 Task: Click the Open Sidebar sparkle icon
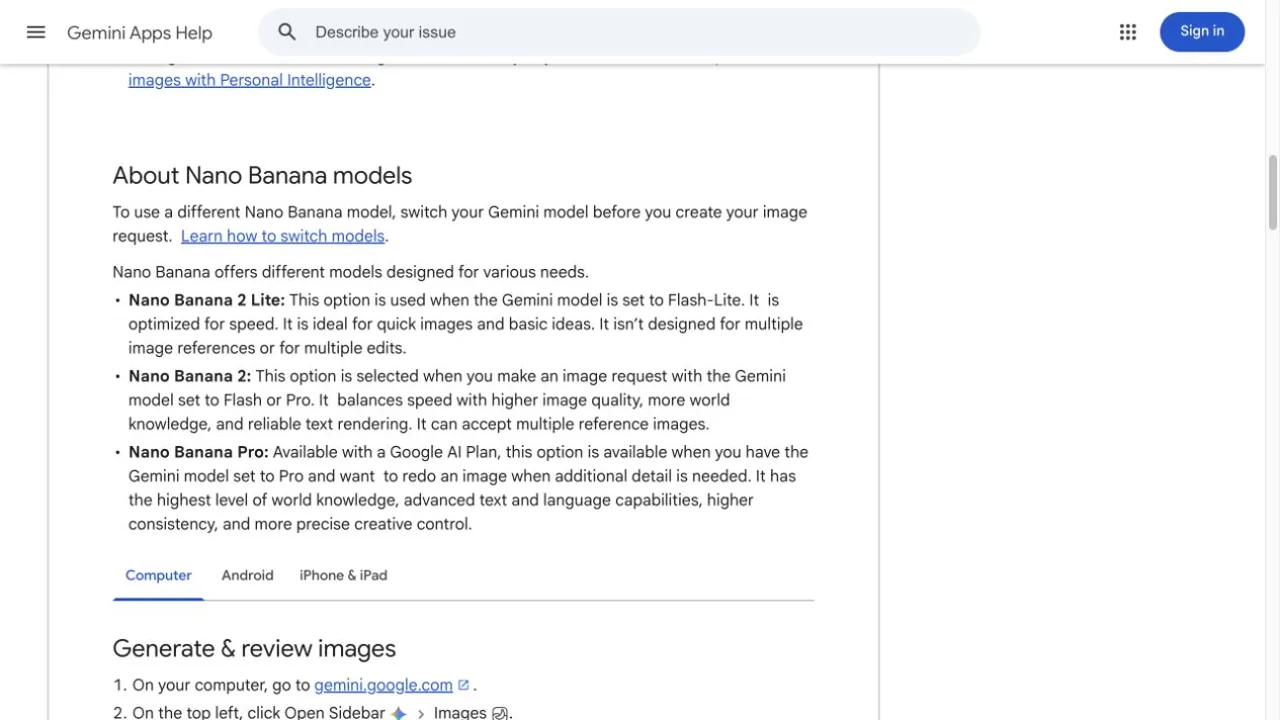pyautogui.click(x=399, y=713)
